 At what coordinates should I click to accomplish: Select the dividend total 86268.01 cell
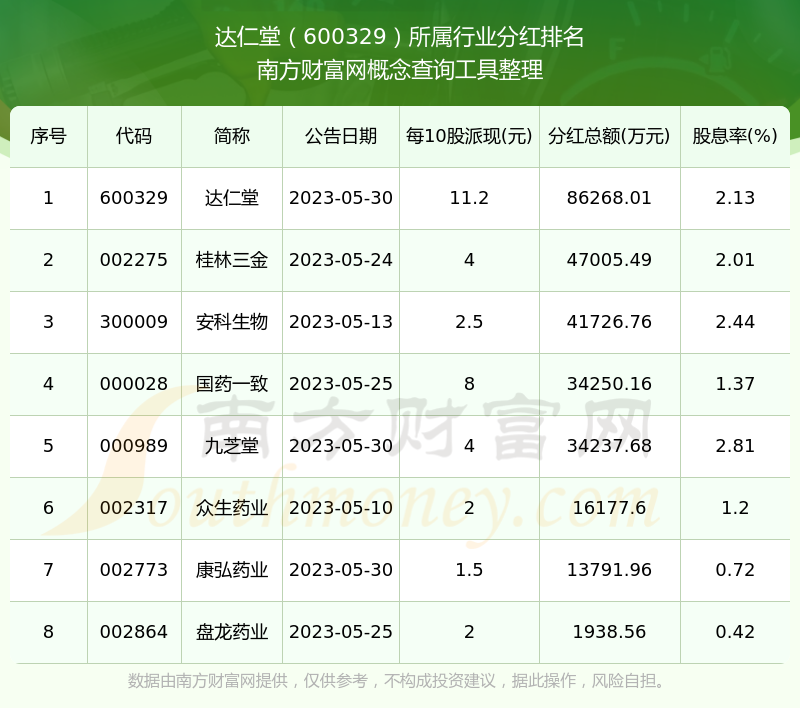[609, 198]
